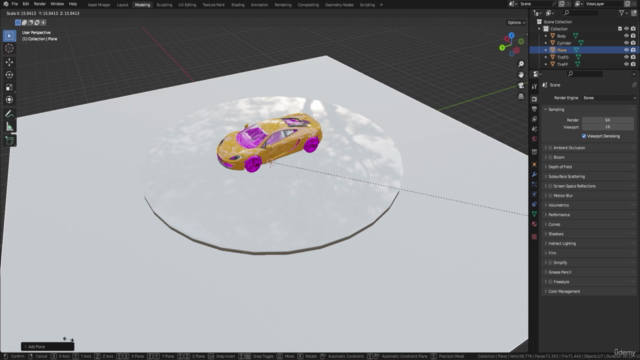Open the Particles properties tab

click(534, 184)
